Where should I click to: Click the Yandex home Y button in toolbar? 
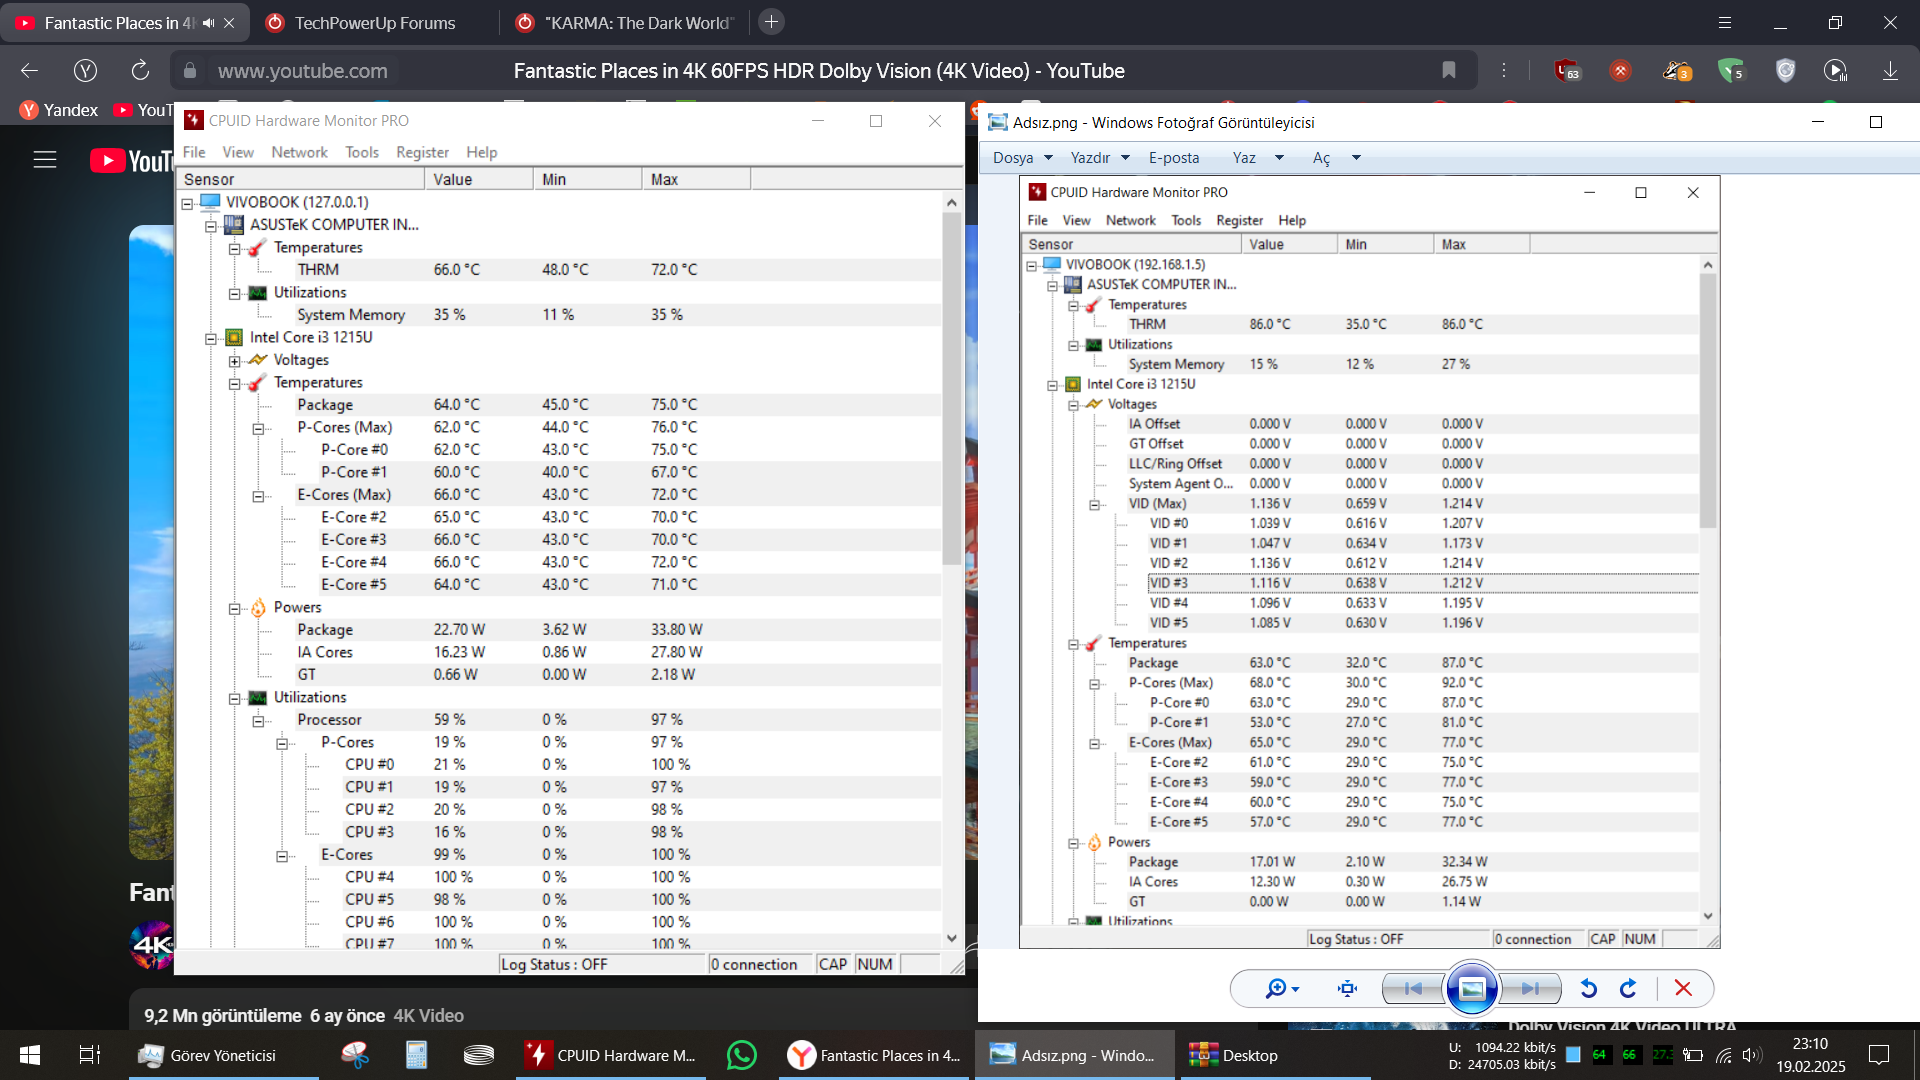point(85,70)
